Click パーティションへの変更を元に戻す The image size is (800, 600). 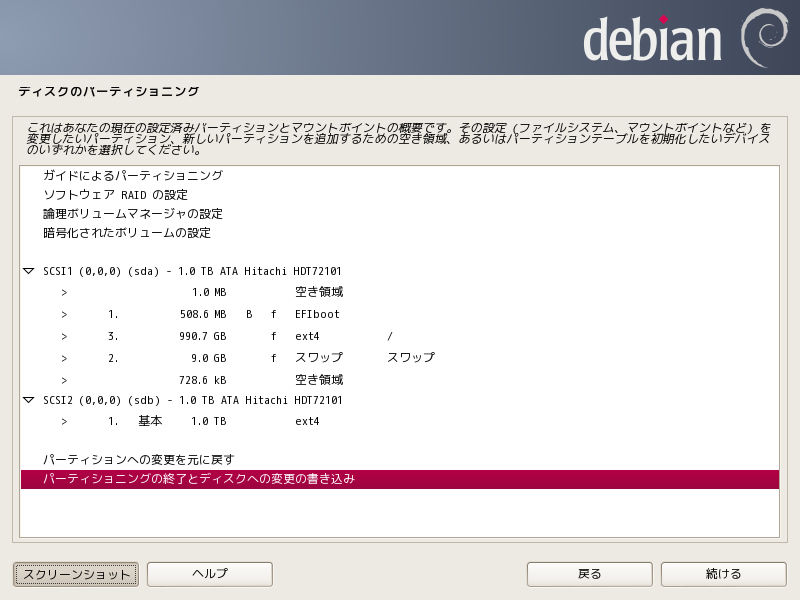(138, 460)
